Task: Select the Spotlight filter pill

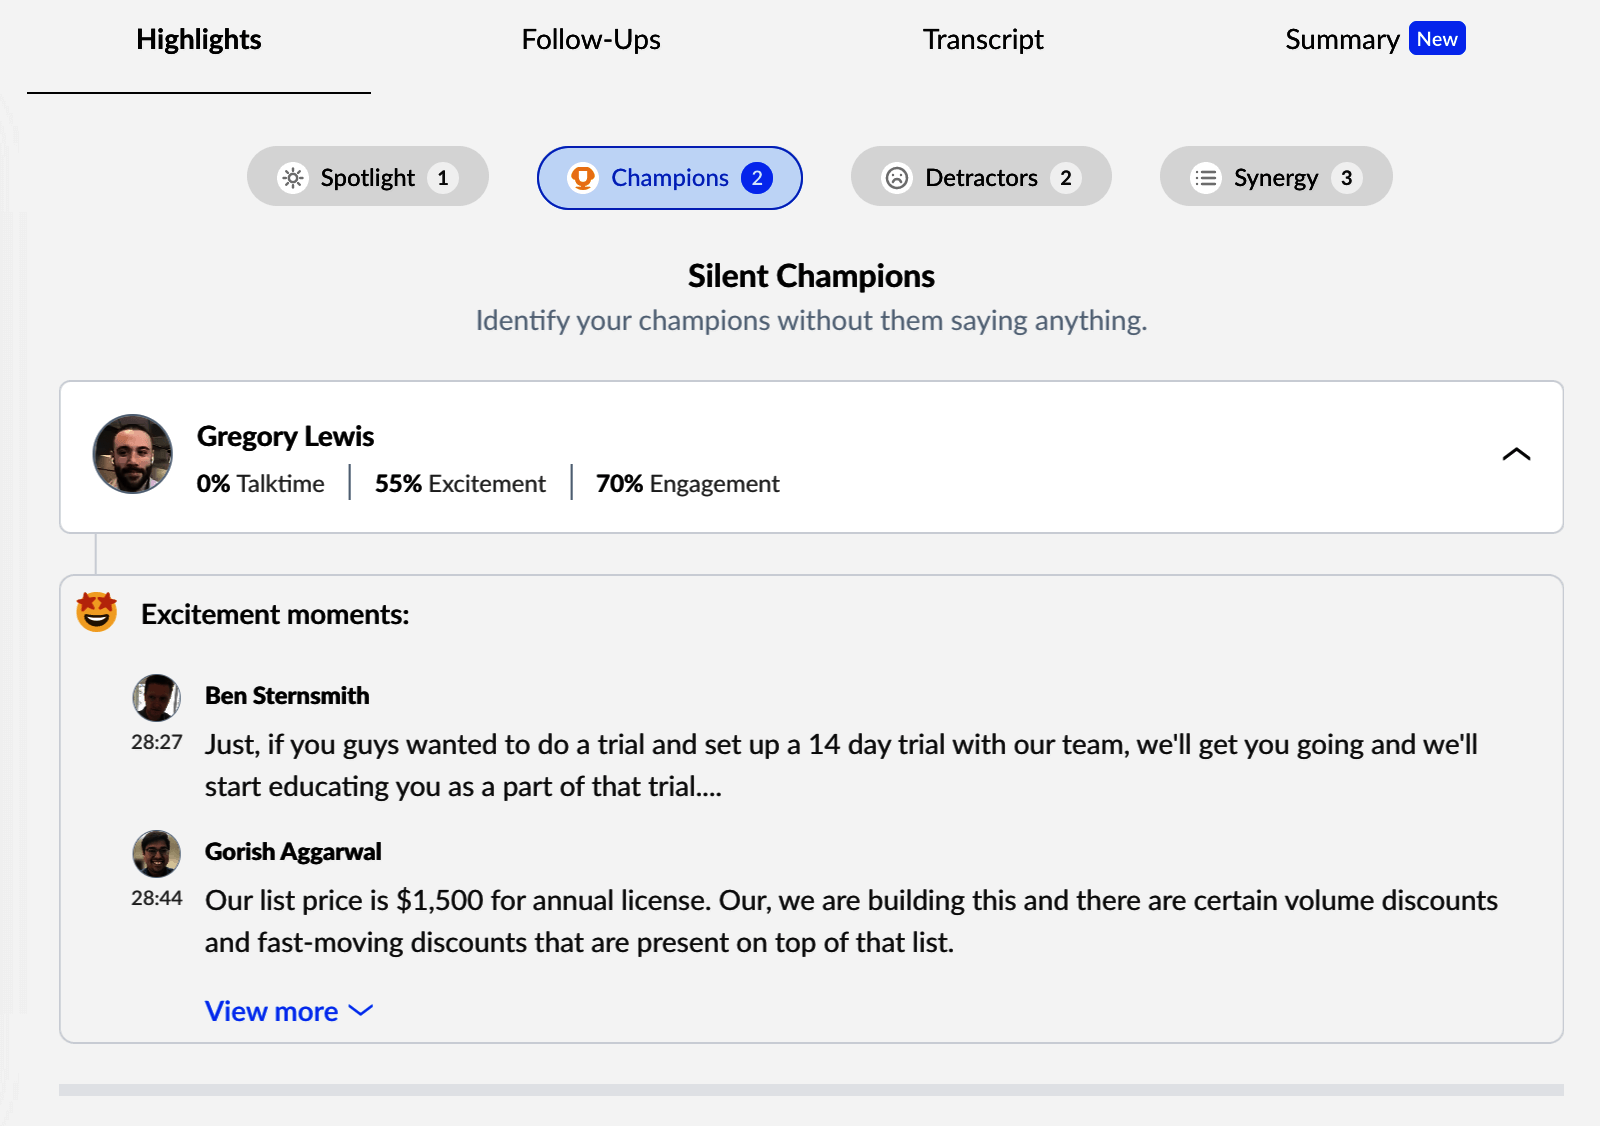Action: 367,177
